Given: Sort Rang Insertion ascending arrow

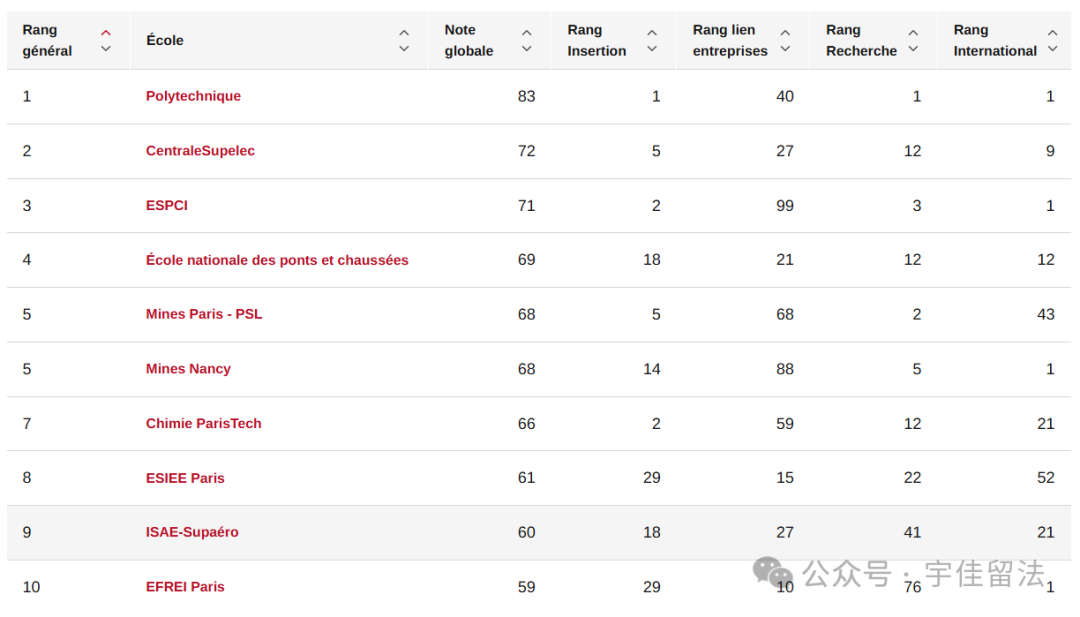Looking at the screenshot, I should click(652, 32).
